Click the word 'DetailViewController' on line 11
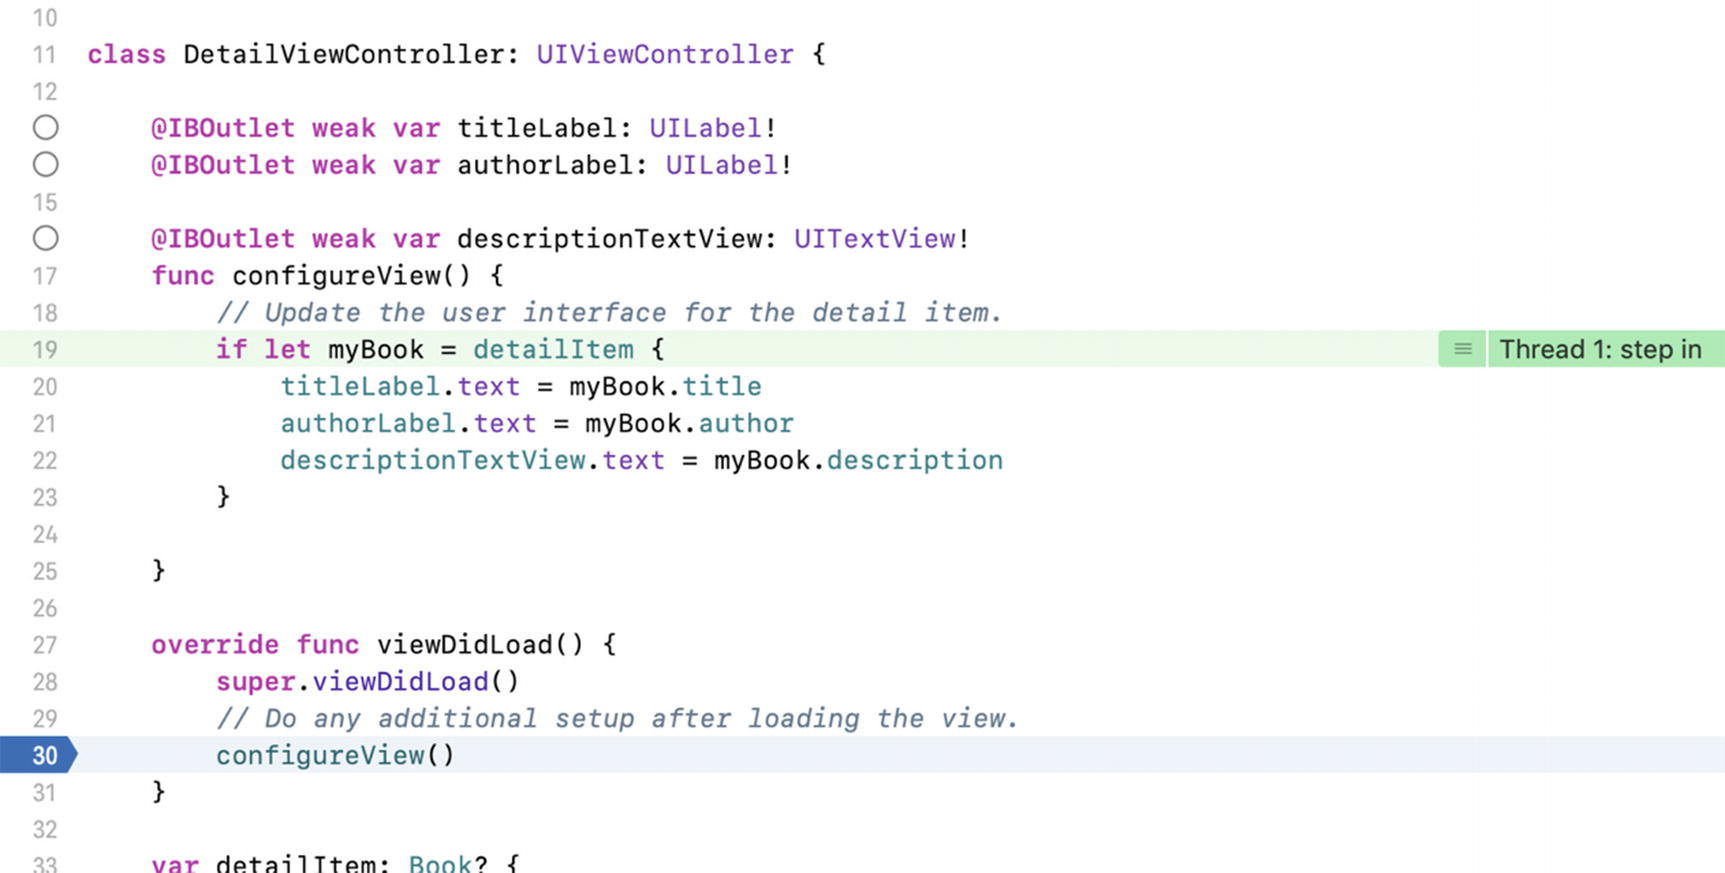 pyautogui.click(x=342, y=54)
